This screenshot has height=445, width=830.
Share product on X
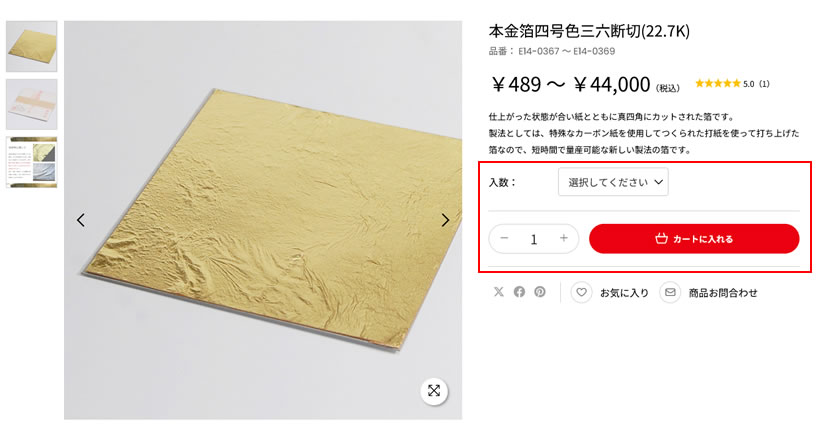click(x=499, y=292)
